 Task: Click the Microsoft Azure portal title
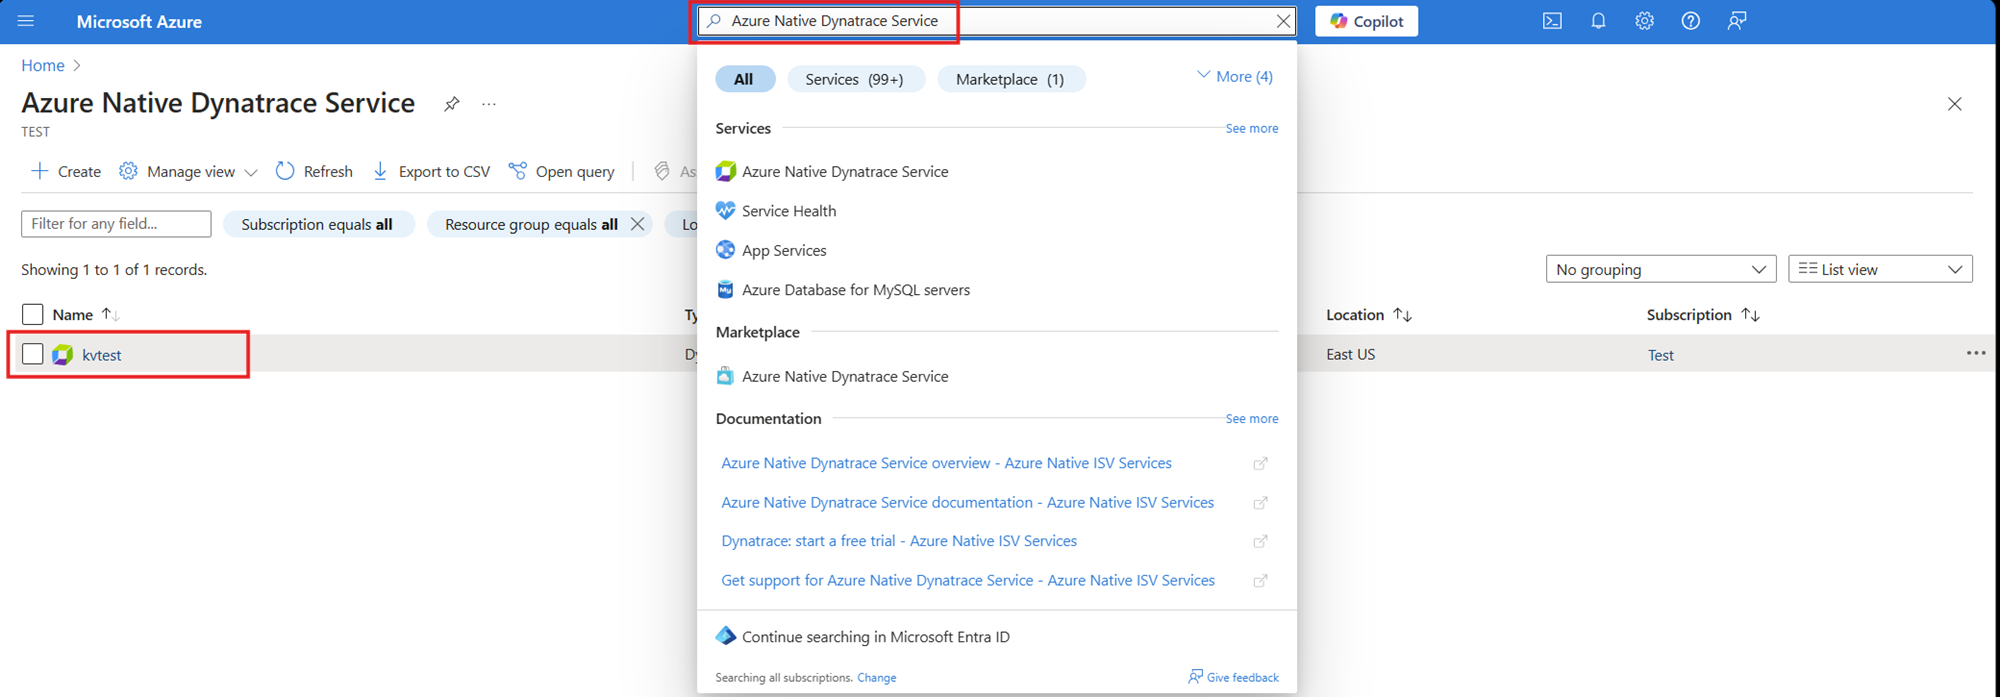pos(139,21)
